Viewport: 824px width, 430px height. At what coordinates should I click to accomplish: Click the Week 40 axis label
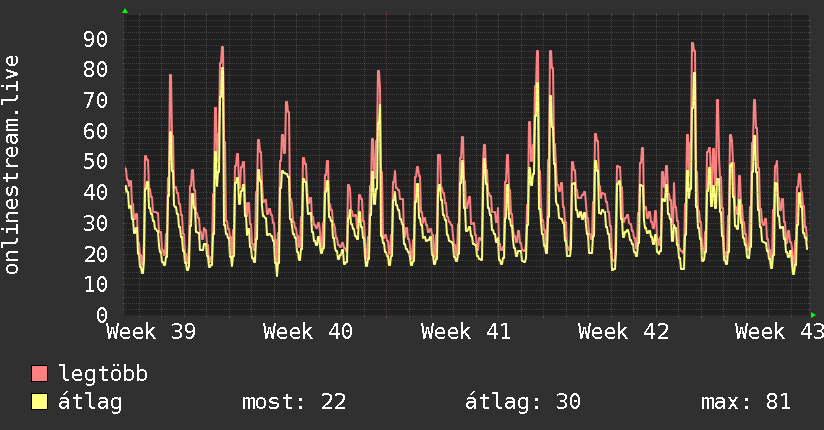point(308,332)
